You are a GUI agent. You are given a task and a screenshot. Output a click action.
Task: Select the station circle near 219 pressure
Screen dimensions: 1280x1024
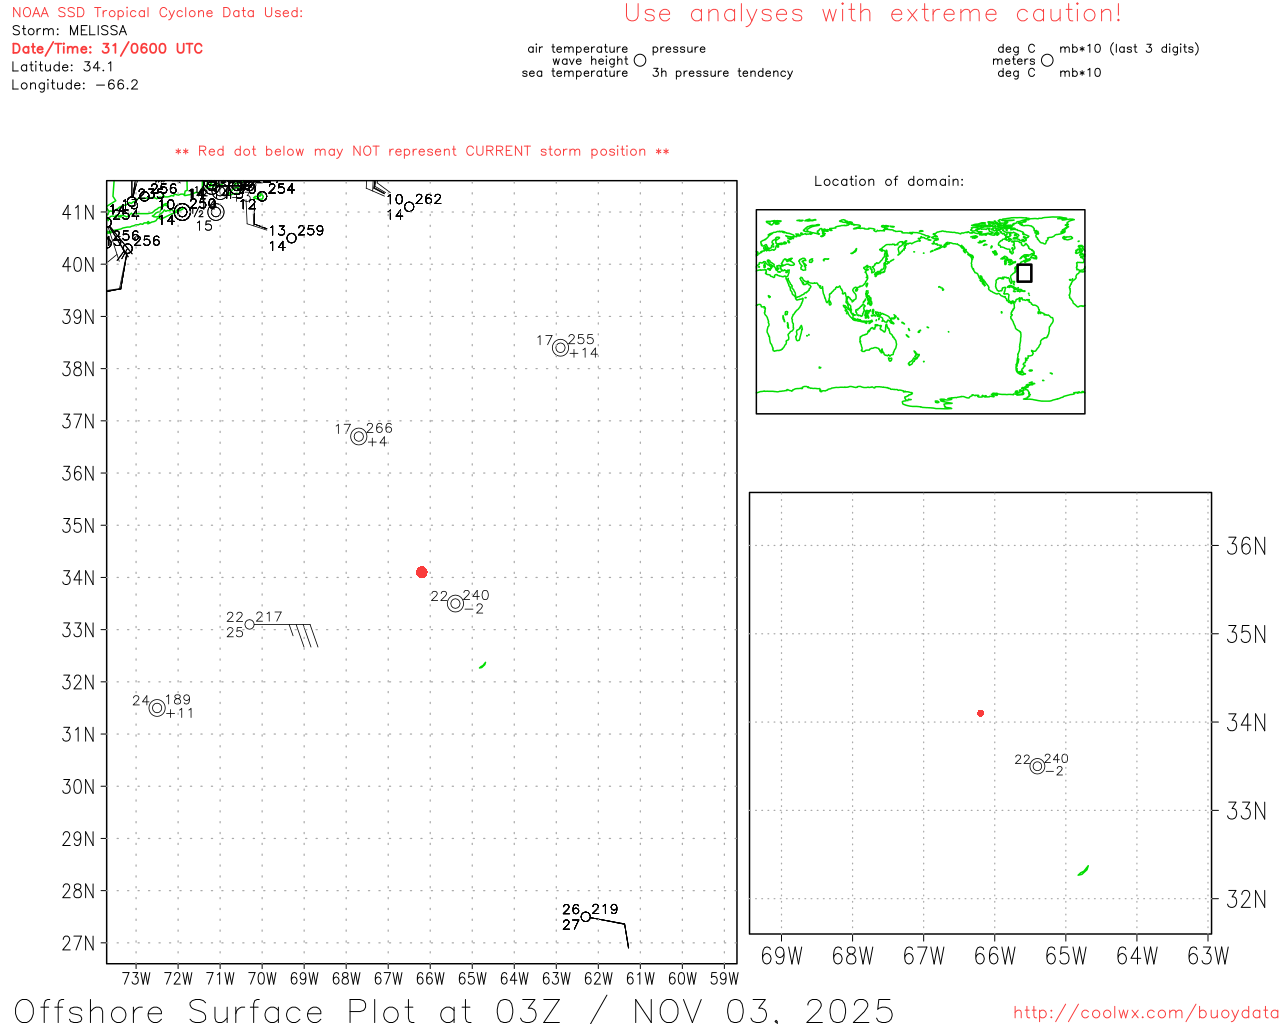click(586, 916)
